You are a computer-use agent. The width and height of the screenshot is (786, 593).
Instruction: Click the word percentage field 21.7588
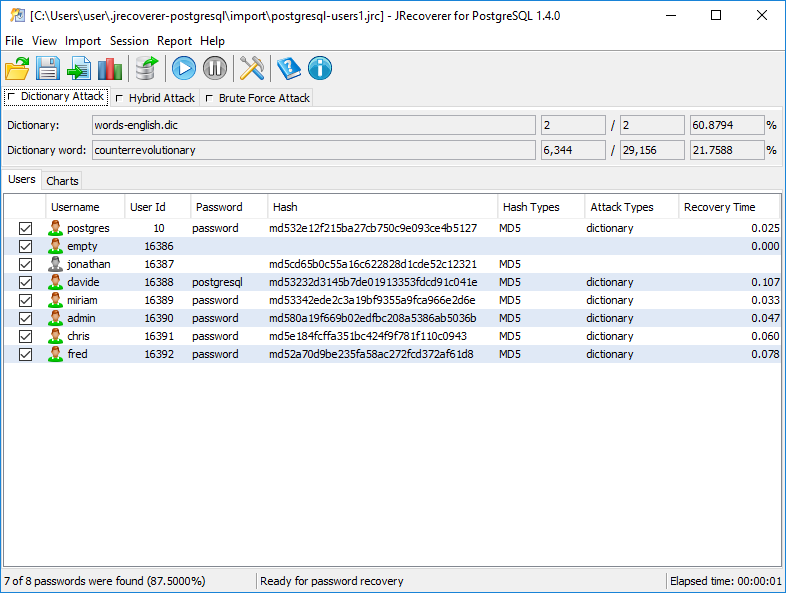[x=727, y=150]
